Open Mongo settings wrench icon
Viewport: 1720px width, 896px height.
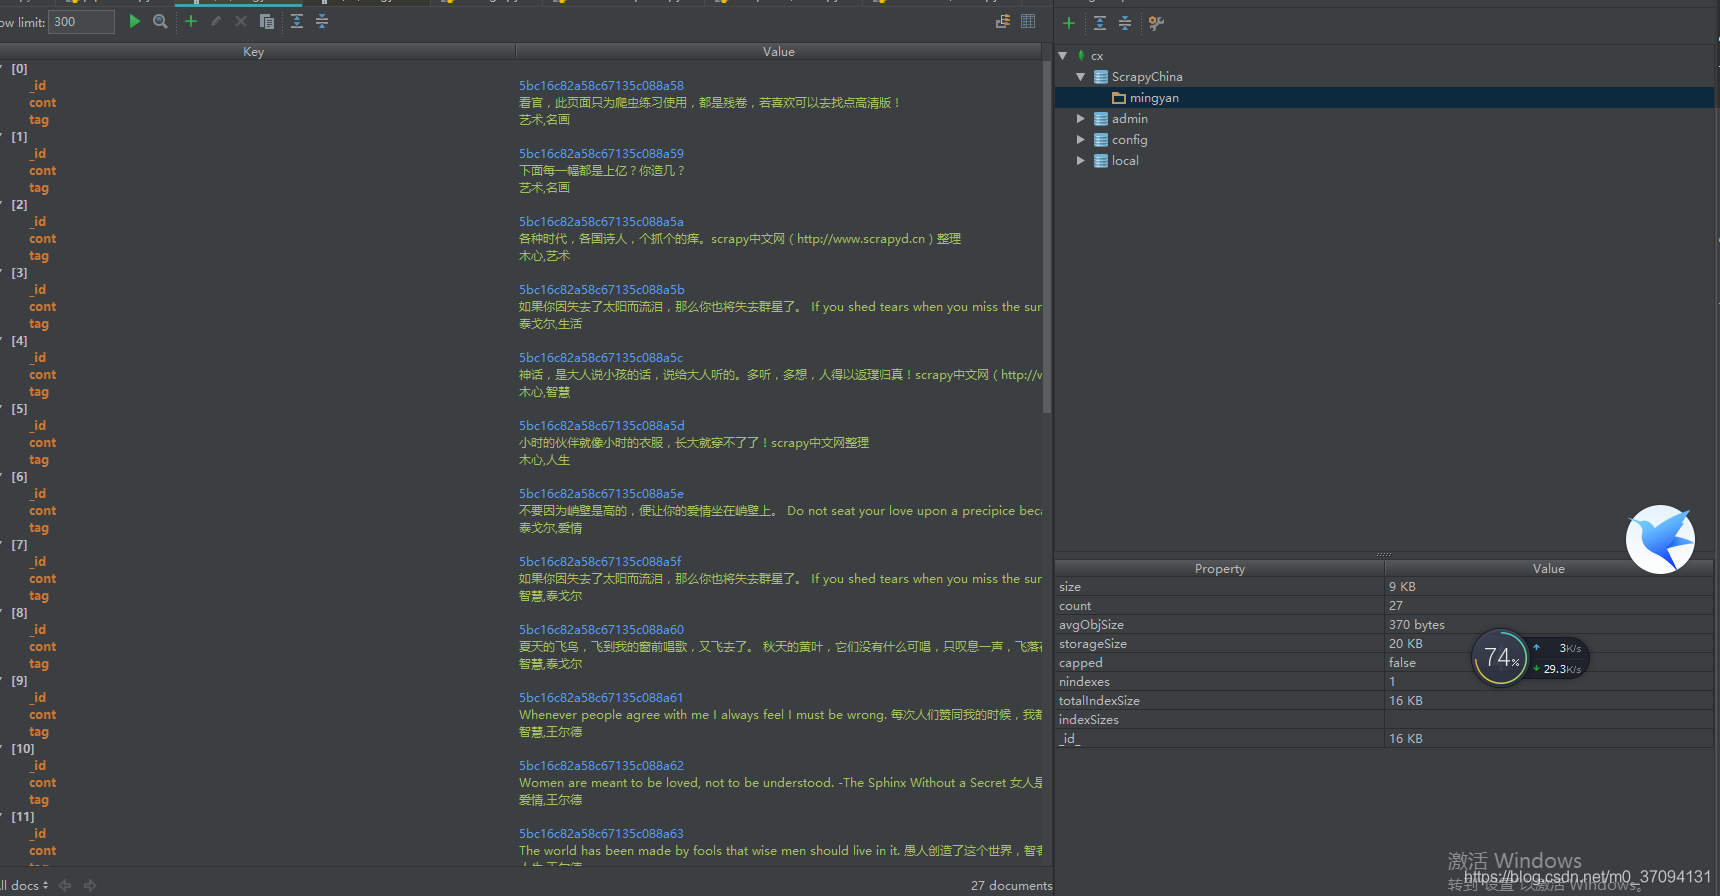pyautogui.click(x=1156, y=23)
